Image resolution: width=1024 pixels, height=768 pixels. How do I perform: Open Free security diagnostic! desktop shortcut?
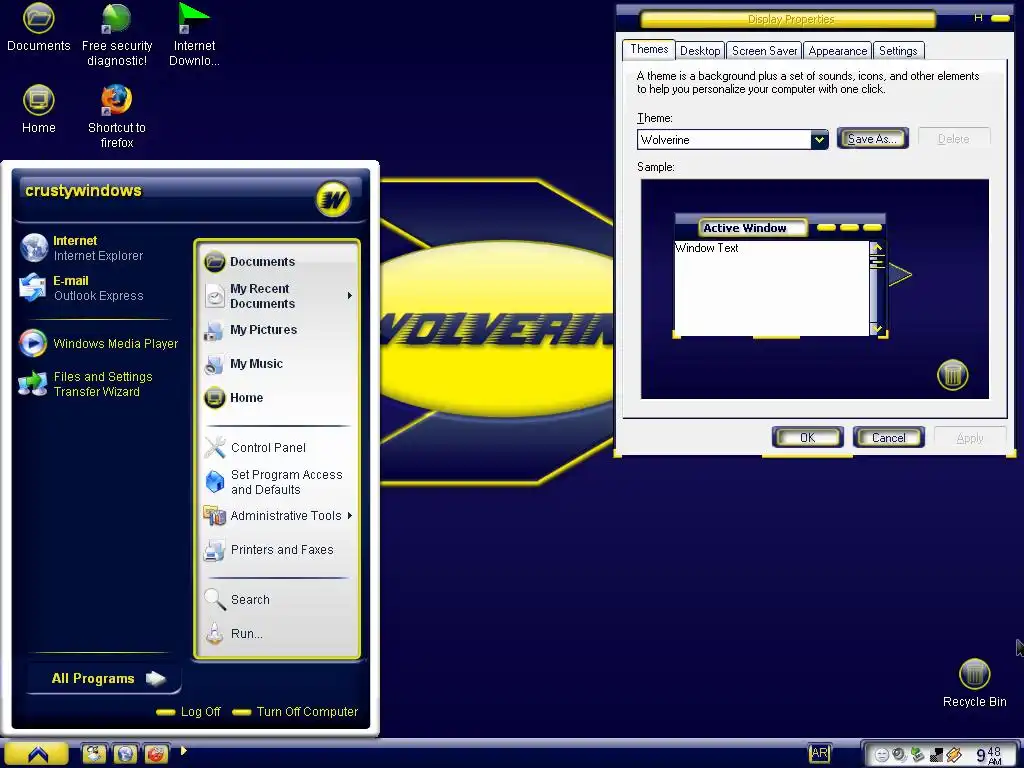117,35
